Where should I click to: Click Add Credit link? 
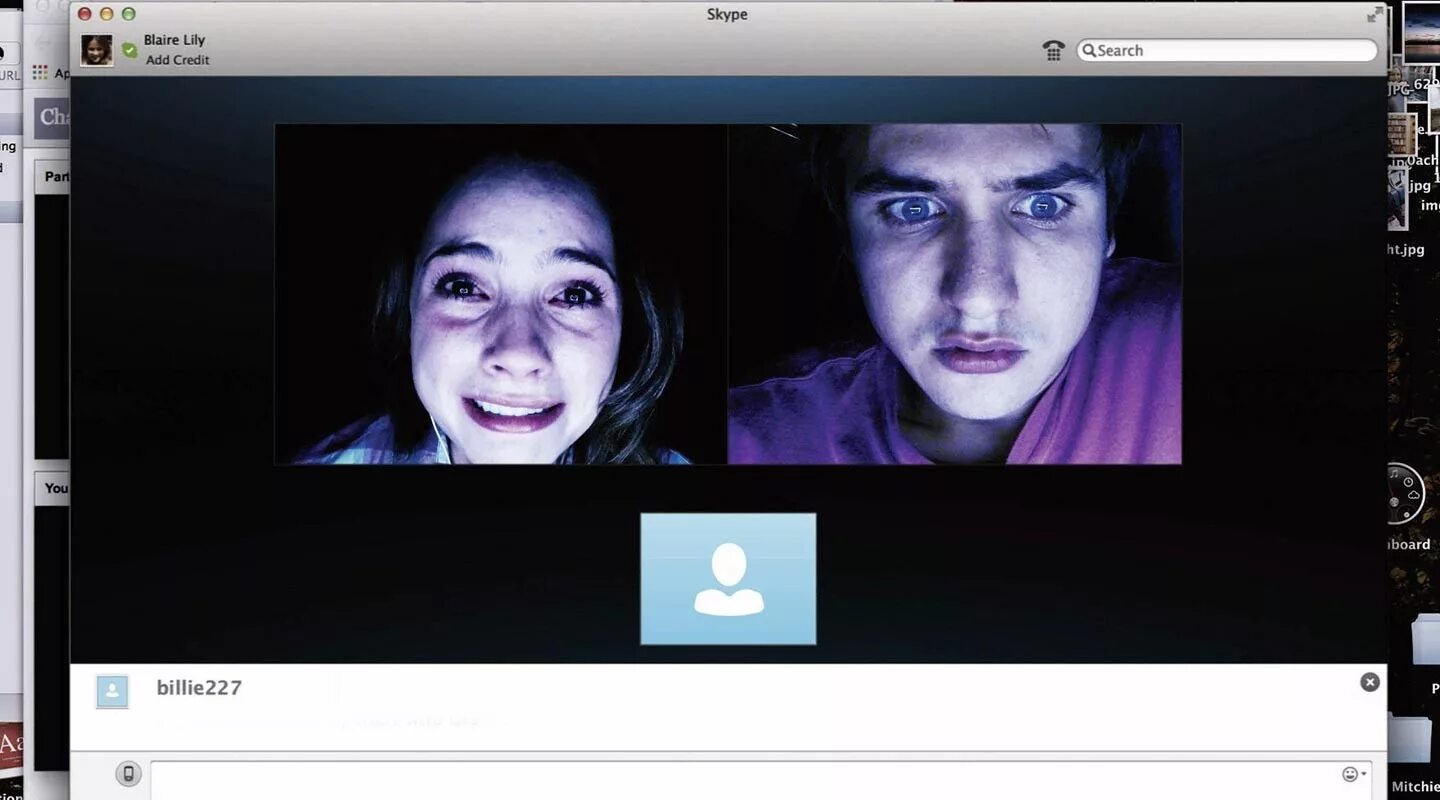177,60
